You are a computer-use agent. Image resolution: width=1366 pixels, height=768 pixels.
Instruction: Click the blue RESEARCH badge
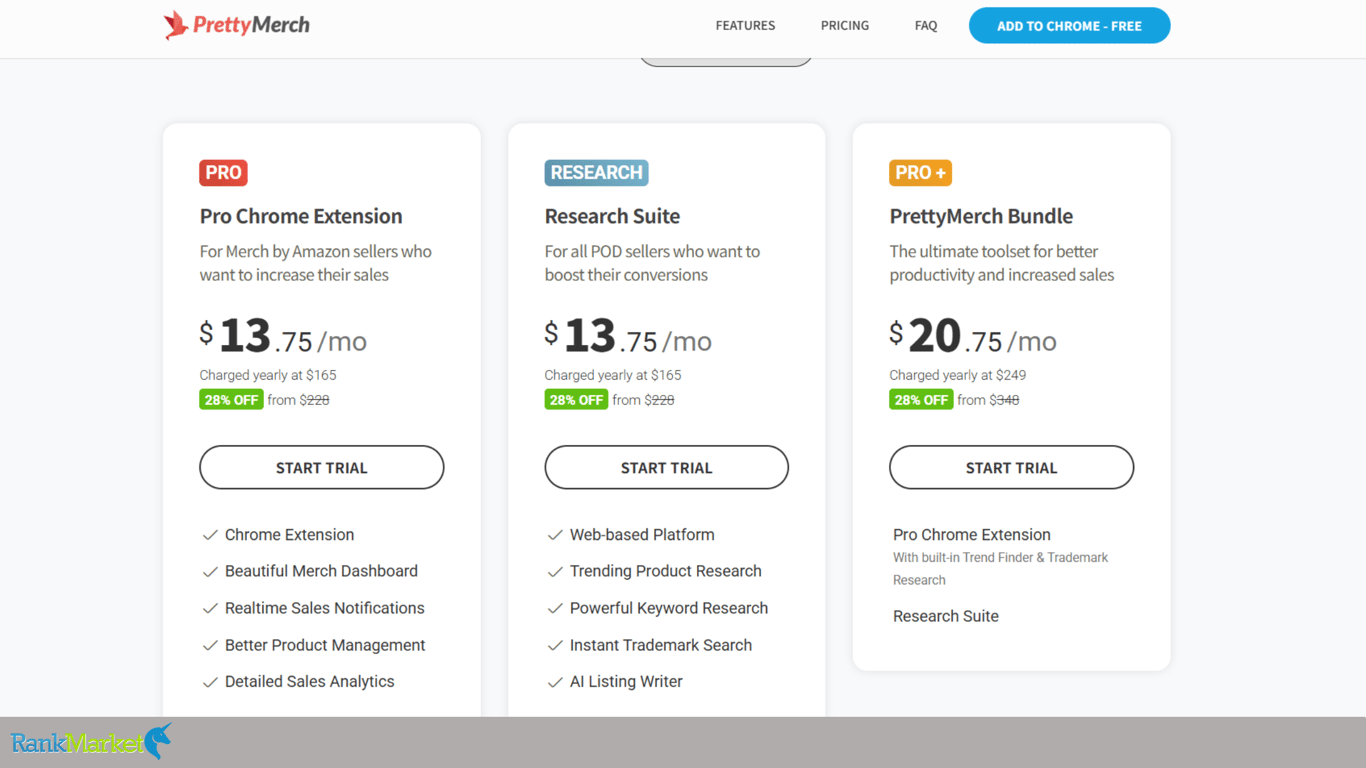pyautogui.click(x=596, y=173)
